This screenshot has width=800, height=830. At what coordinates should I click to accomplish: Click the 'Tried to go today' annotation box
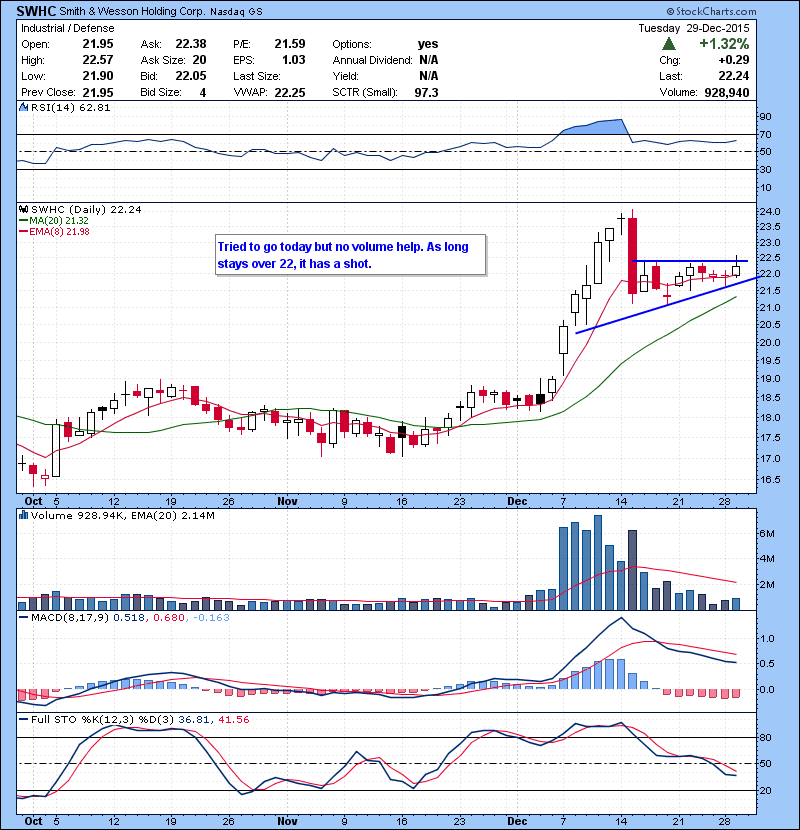point(350,255)
